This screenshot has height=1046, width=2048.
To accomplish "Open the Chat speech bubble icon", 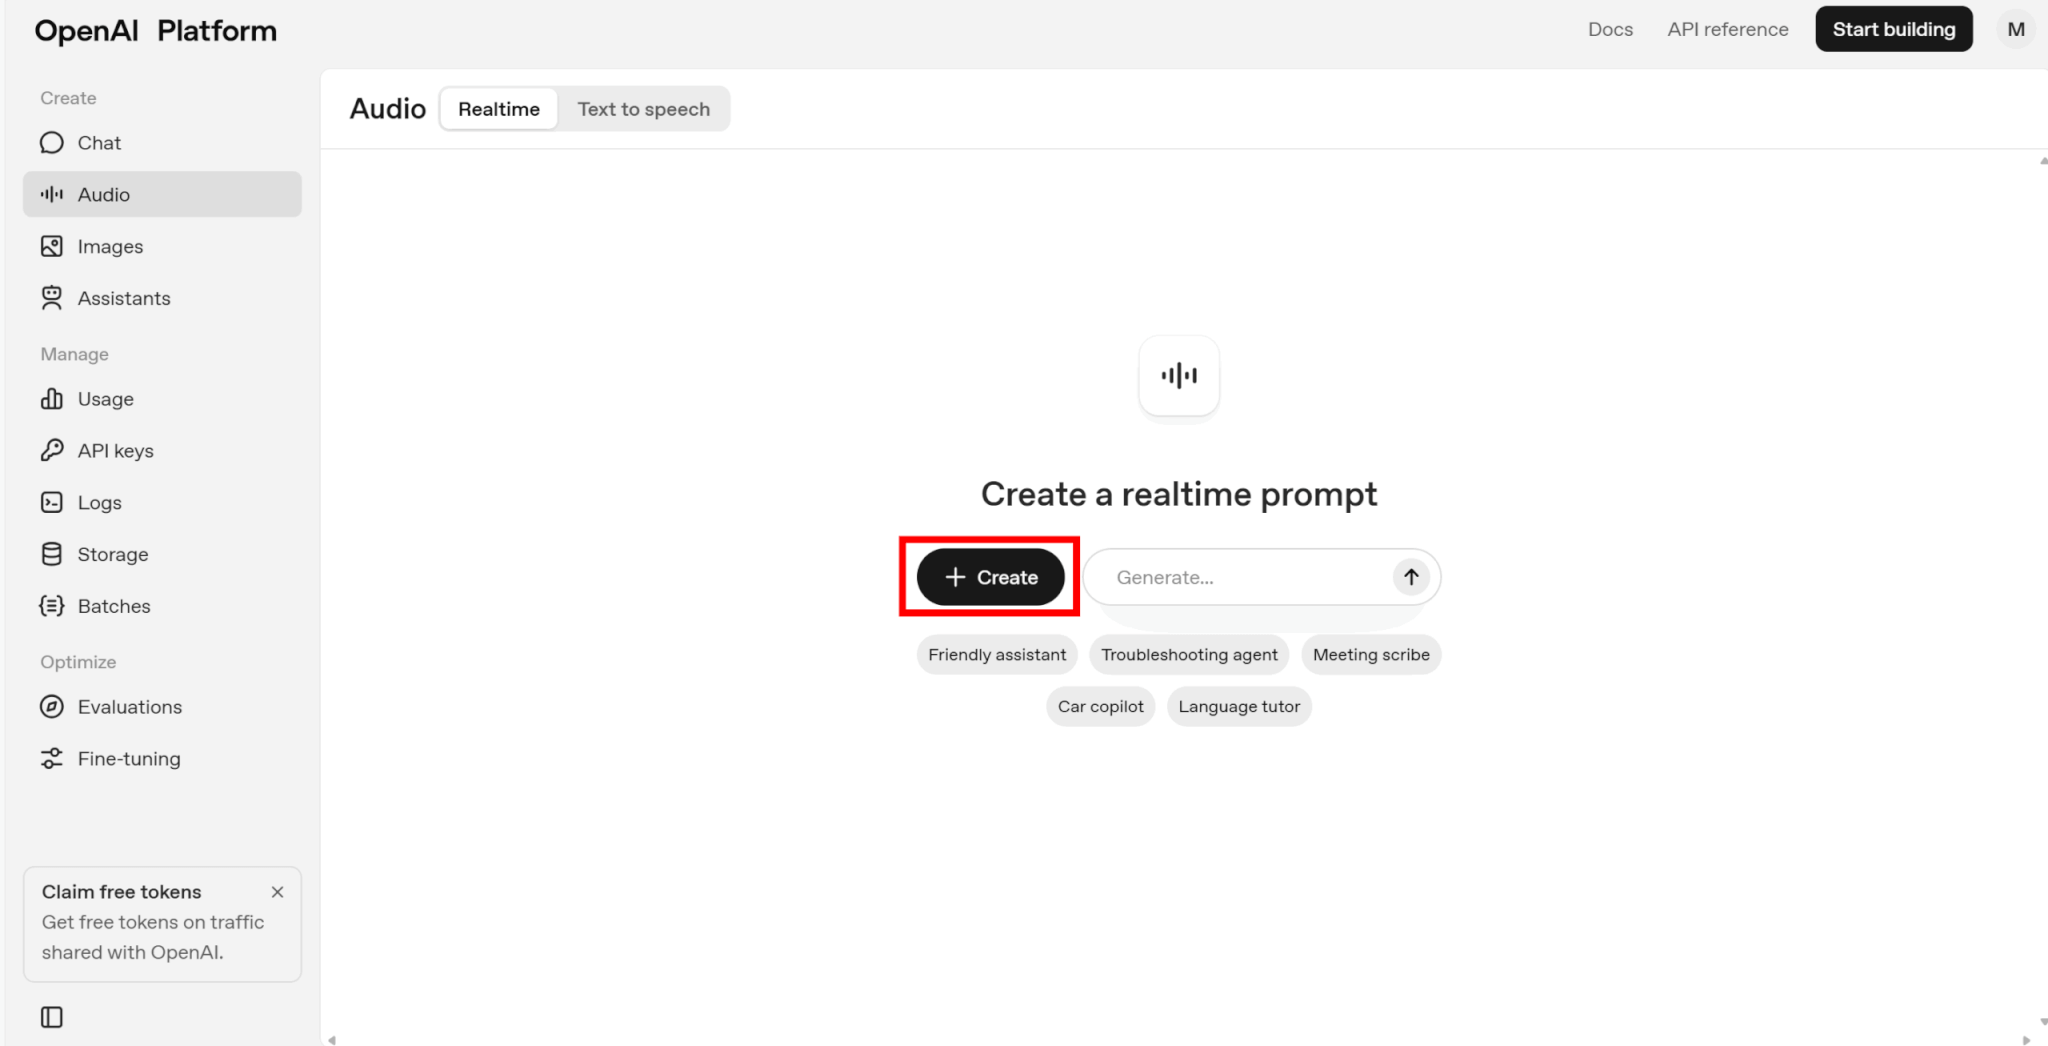I will 52,143.
